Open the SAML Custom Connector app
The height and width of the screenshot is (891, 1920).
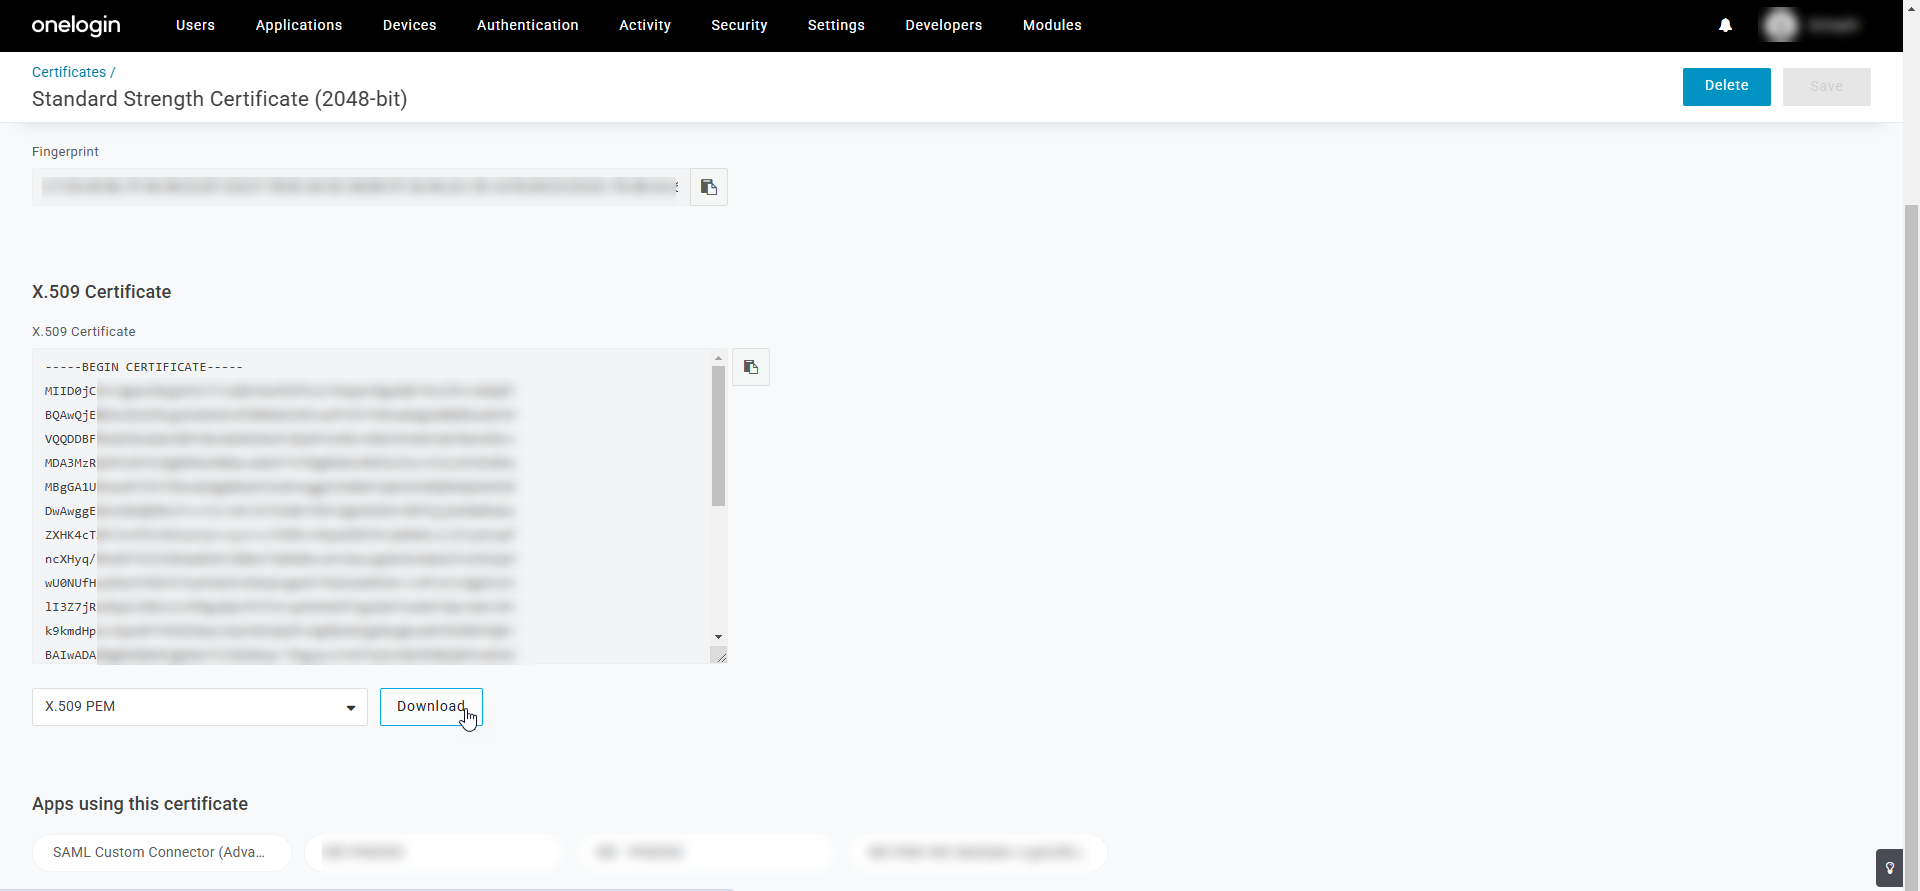162,853
